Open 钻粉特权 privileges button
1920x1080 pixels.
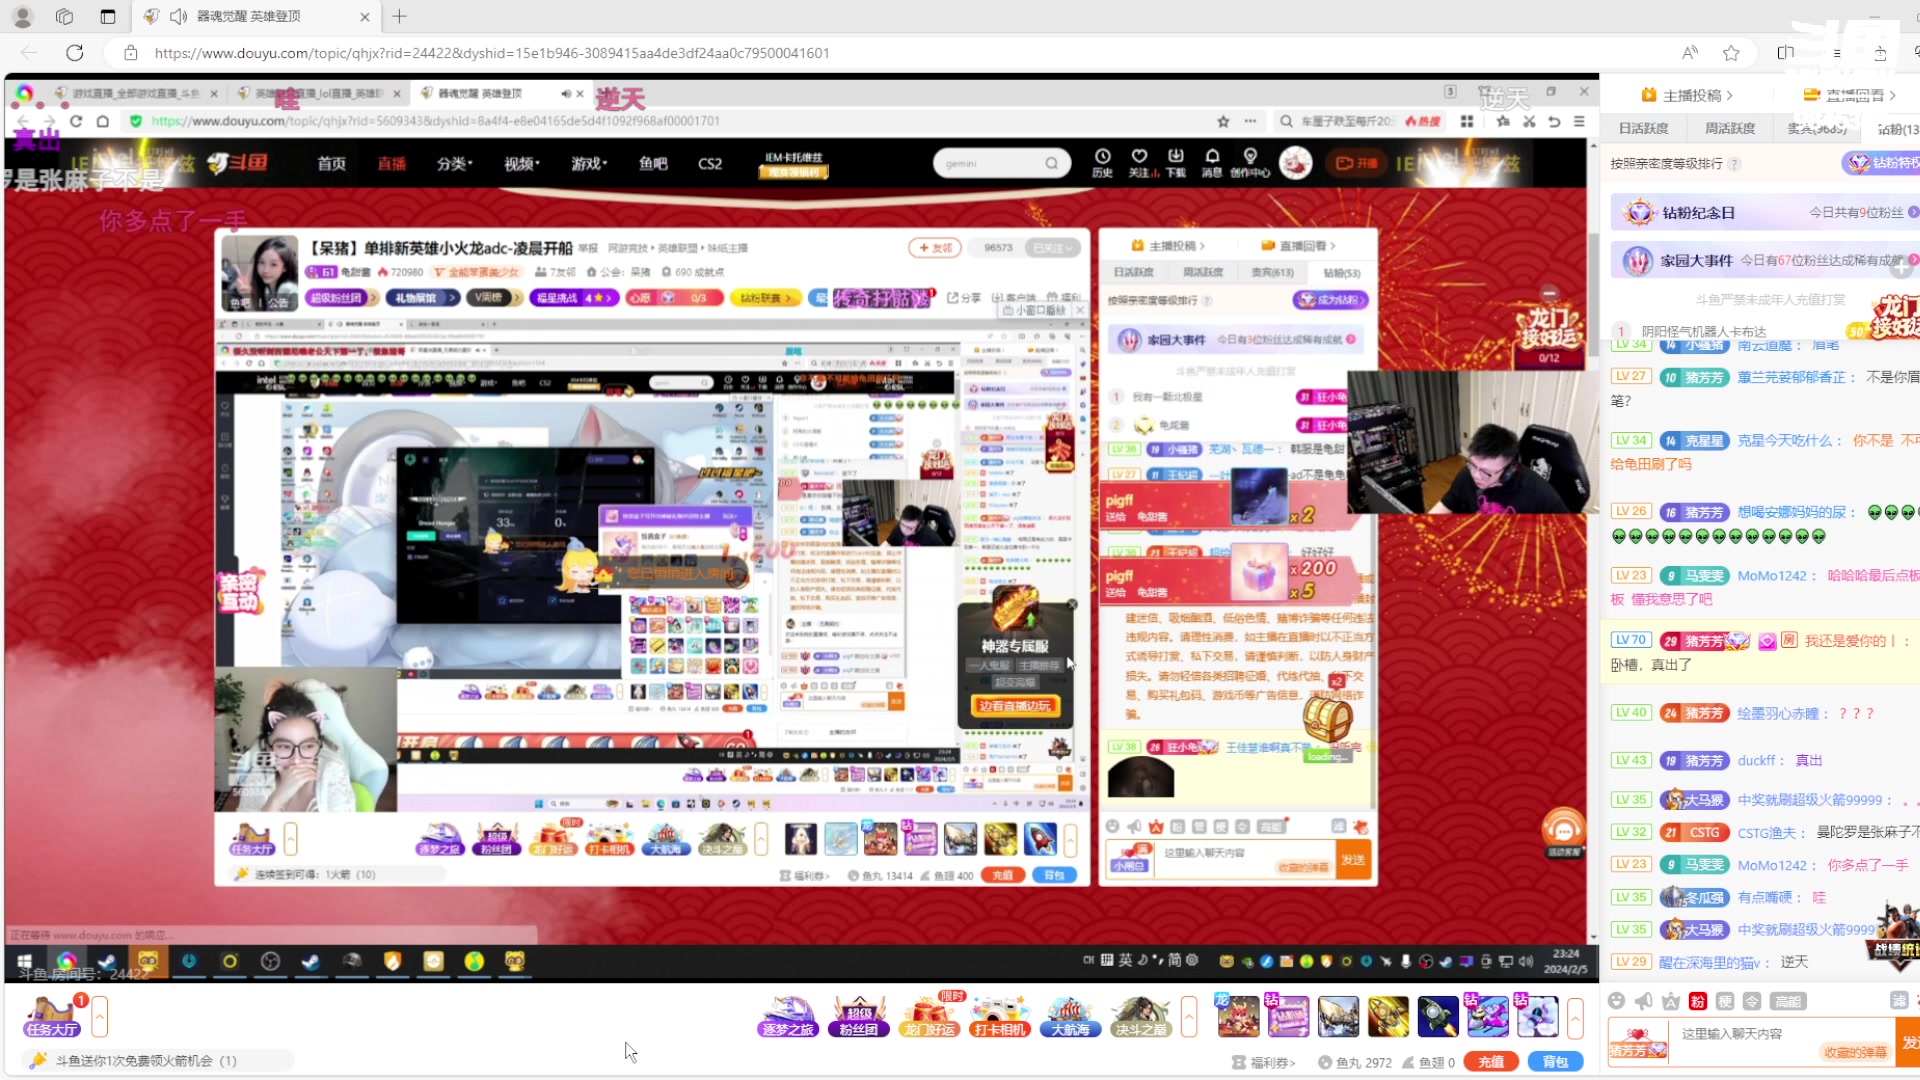tap(1882, 163)
